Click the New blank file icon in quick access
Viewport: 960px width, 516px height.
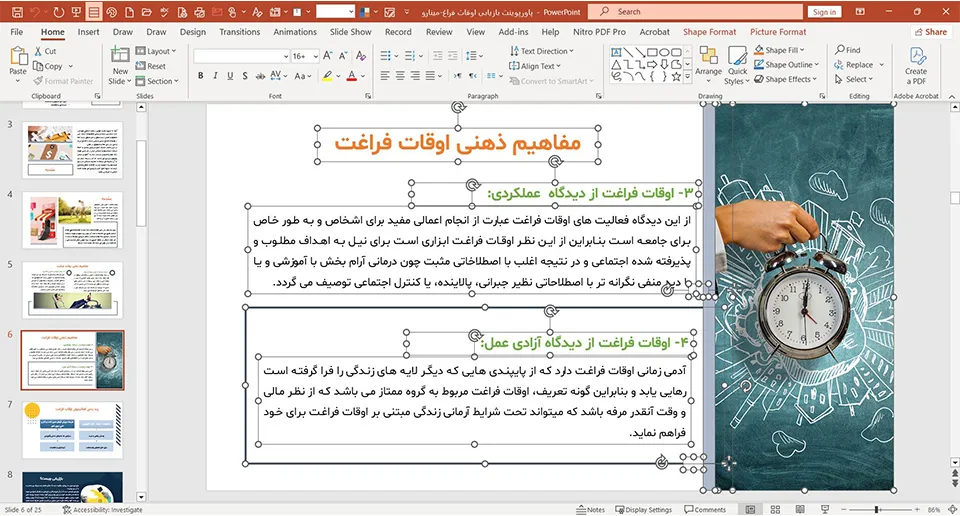129,12
